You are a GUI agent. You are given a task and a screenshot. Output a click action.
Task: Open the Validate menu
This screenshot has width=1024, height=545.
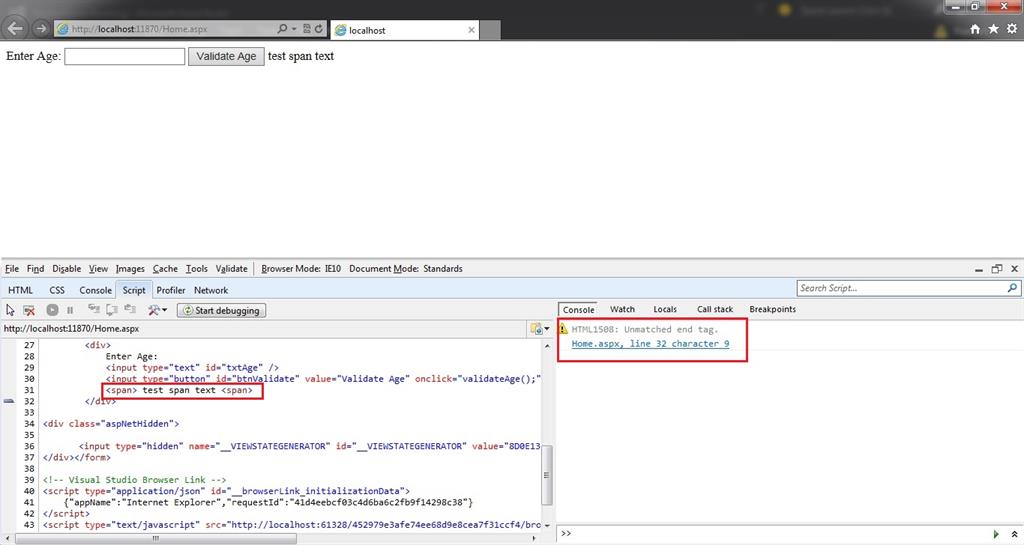tap(232, 269)
